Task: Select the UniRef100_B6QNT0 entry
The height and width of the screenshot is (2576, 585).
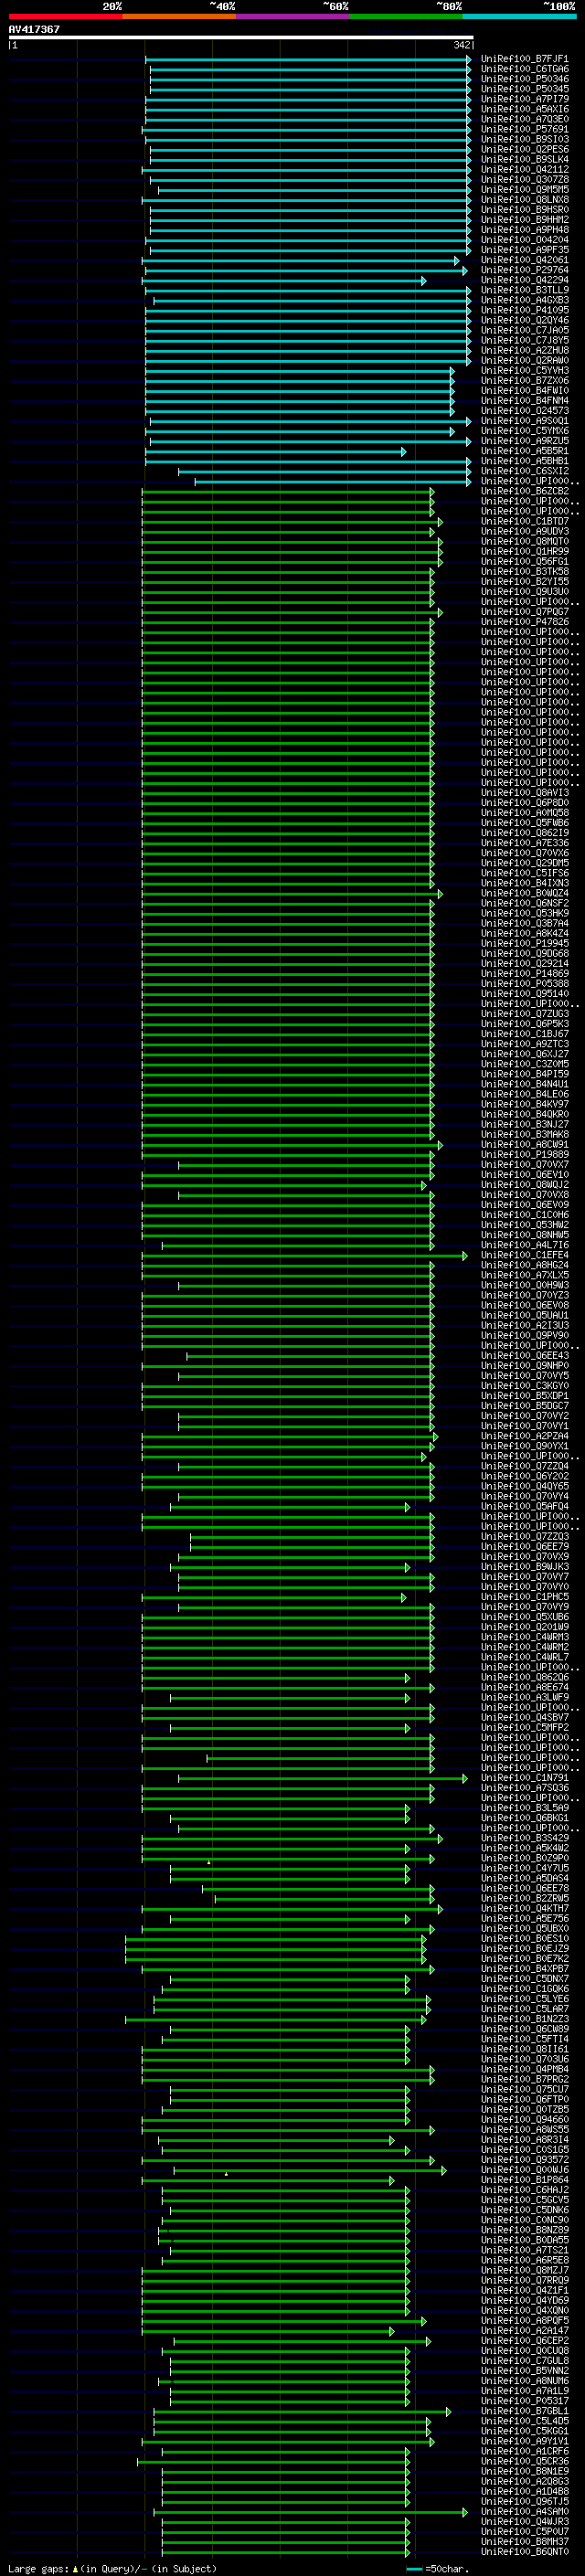Action: pyautogui.click(x=525, y=2552)
